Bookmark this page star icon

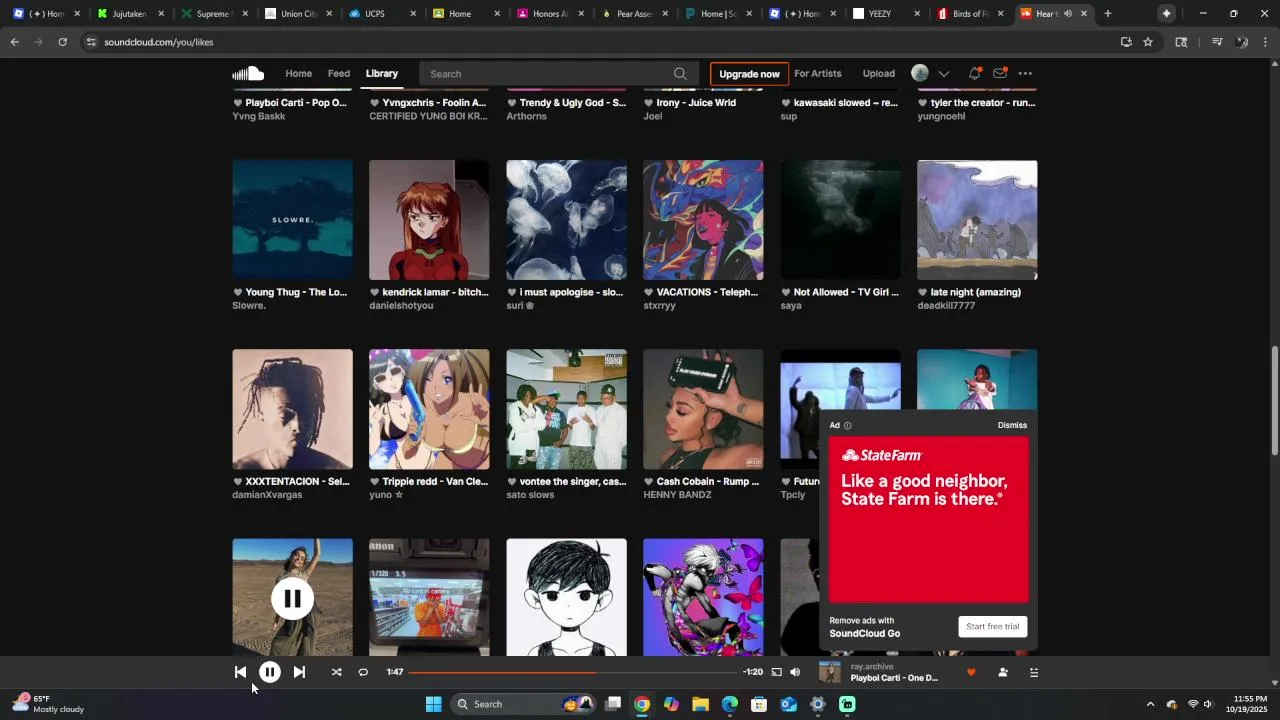1148,42
